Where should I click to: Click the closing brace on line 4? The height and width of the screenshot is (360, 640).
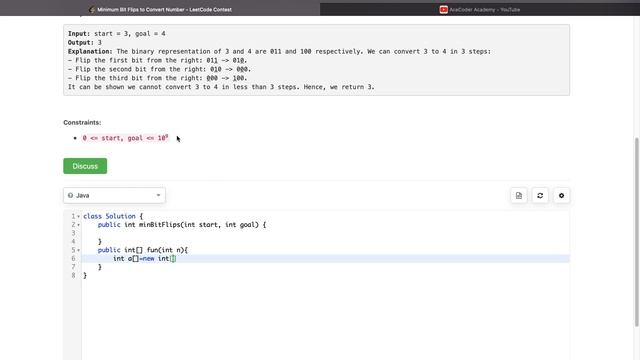pyautogui.click(x=100, y=242)
